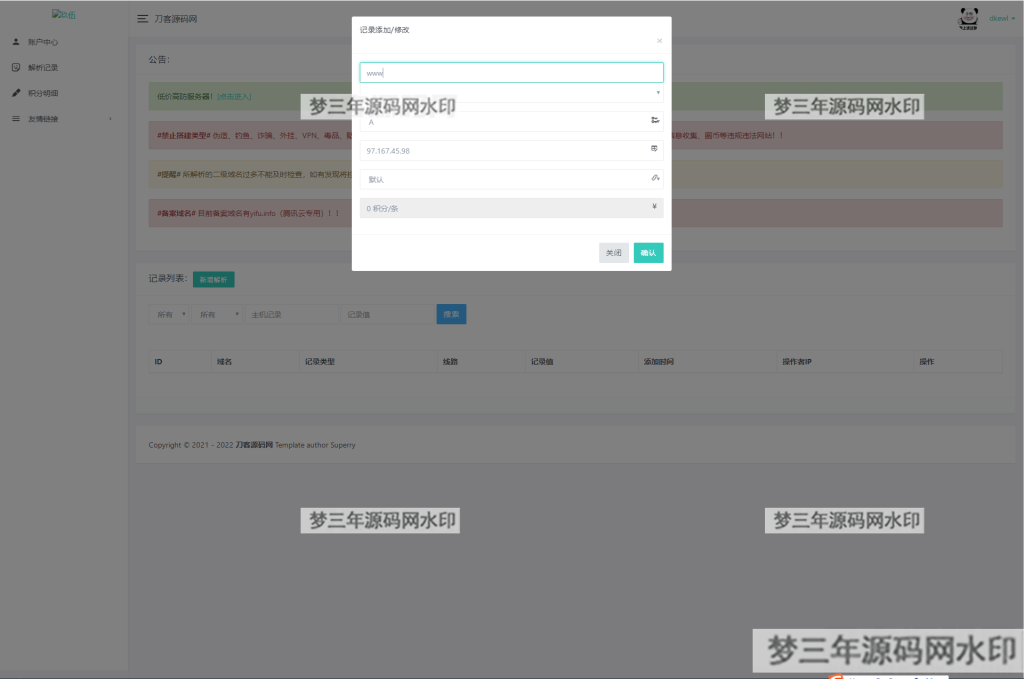Viewport: 1024px width, 679px height.
Task: Open the first 所有 filter dropdown
Action: pyautogui.click(x=168, y=314)
